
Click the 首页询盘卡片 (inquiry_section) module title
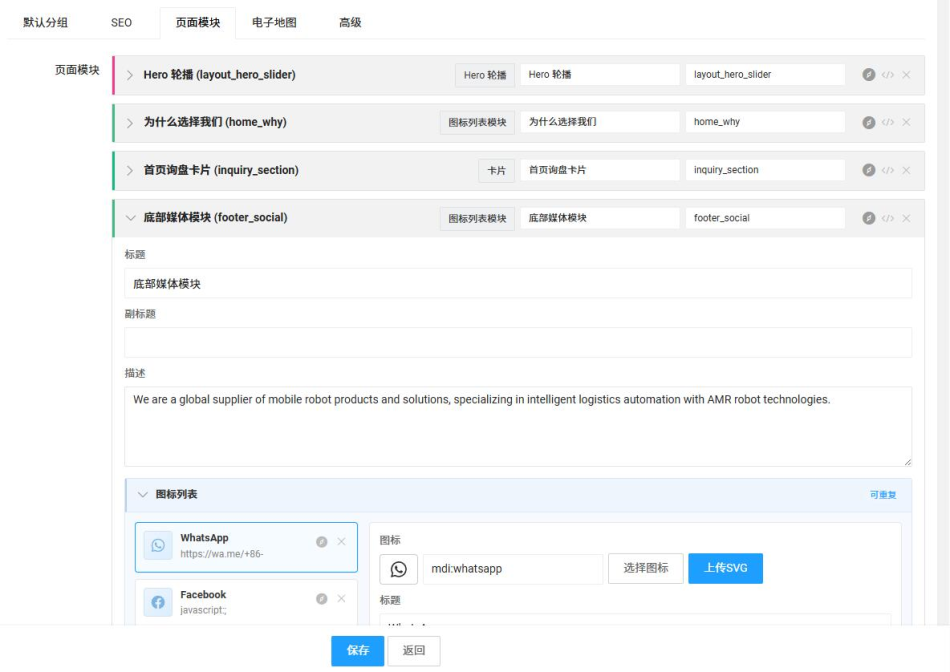point(221,170)
